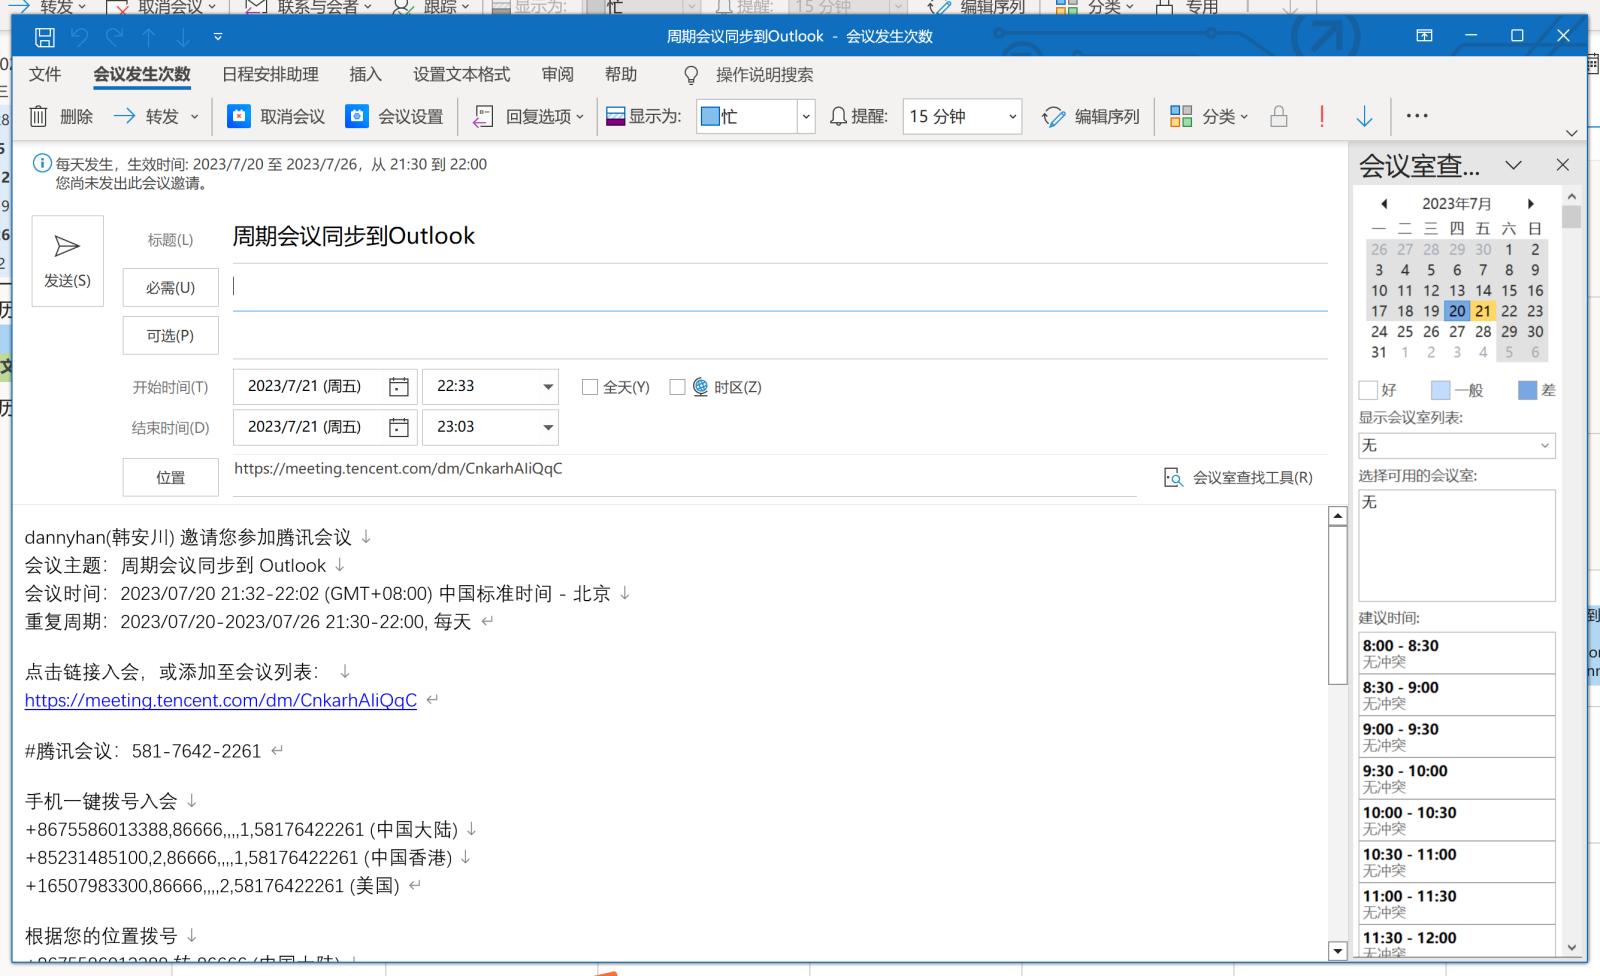Open the 插入 ribbon tab
Image resolution: width=1600 pixels, height=976 pixels.
(x=365, y=74)
